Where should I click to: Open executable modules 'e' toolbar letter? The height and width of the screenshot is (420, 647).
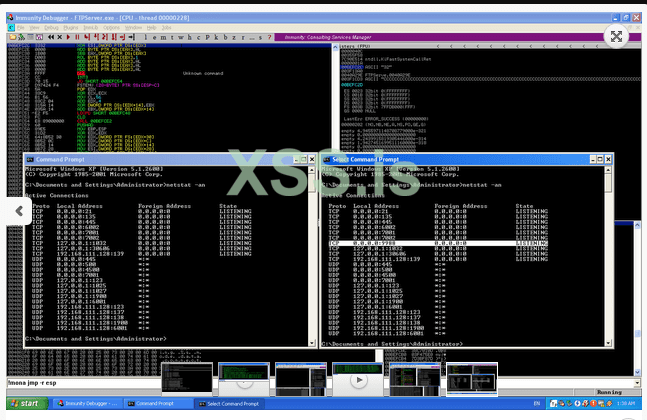[155, 37]
